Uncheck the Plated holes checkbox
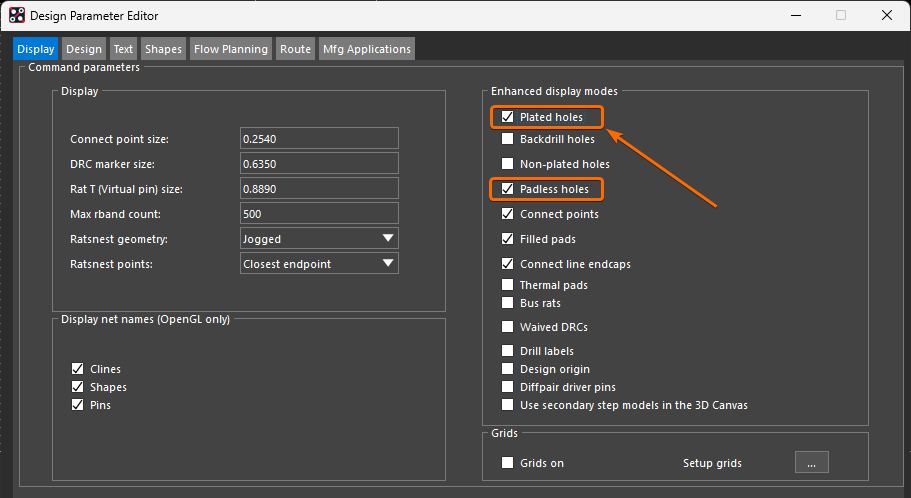 pos(508,117)
